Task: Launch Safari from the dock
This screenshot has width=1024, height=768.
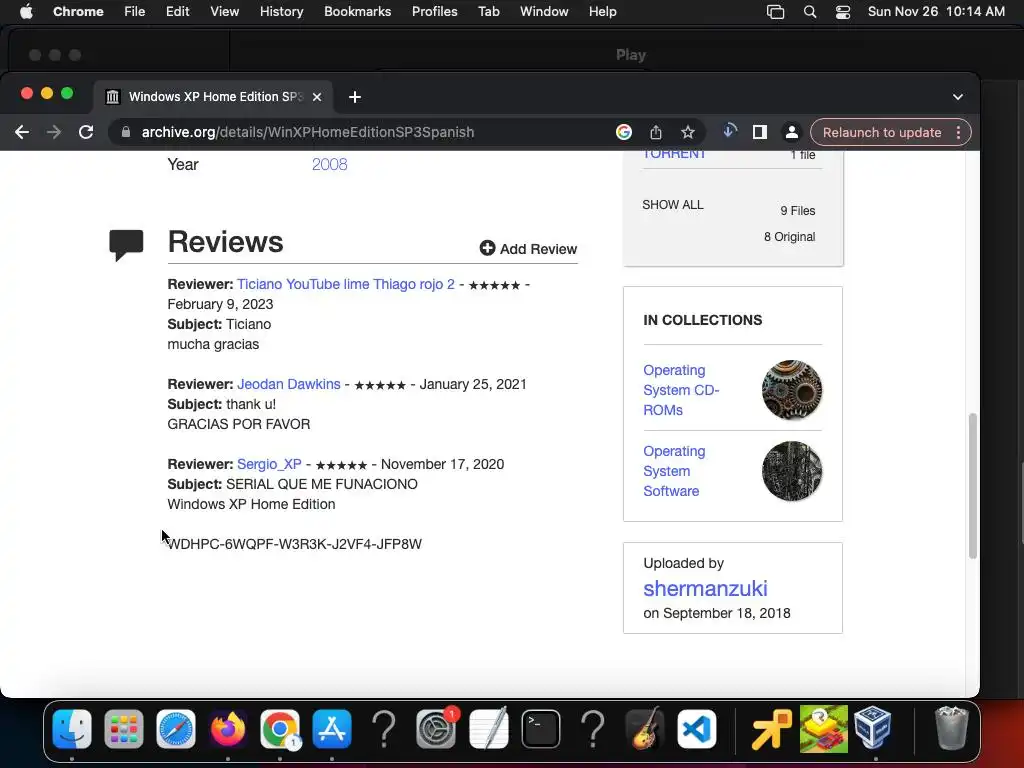Action: point(176,728)
